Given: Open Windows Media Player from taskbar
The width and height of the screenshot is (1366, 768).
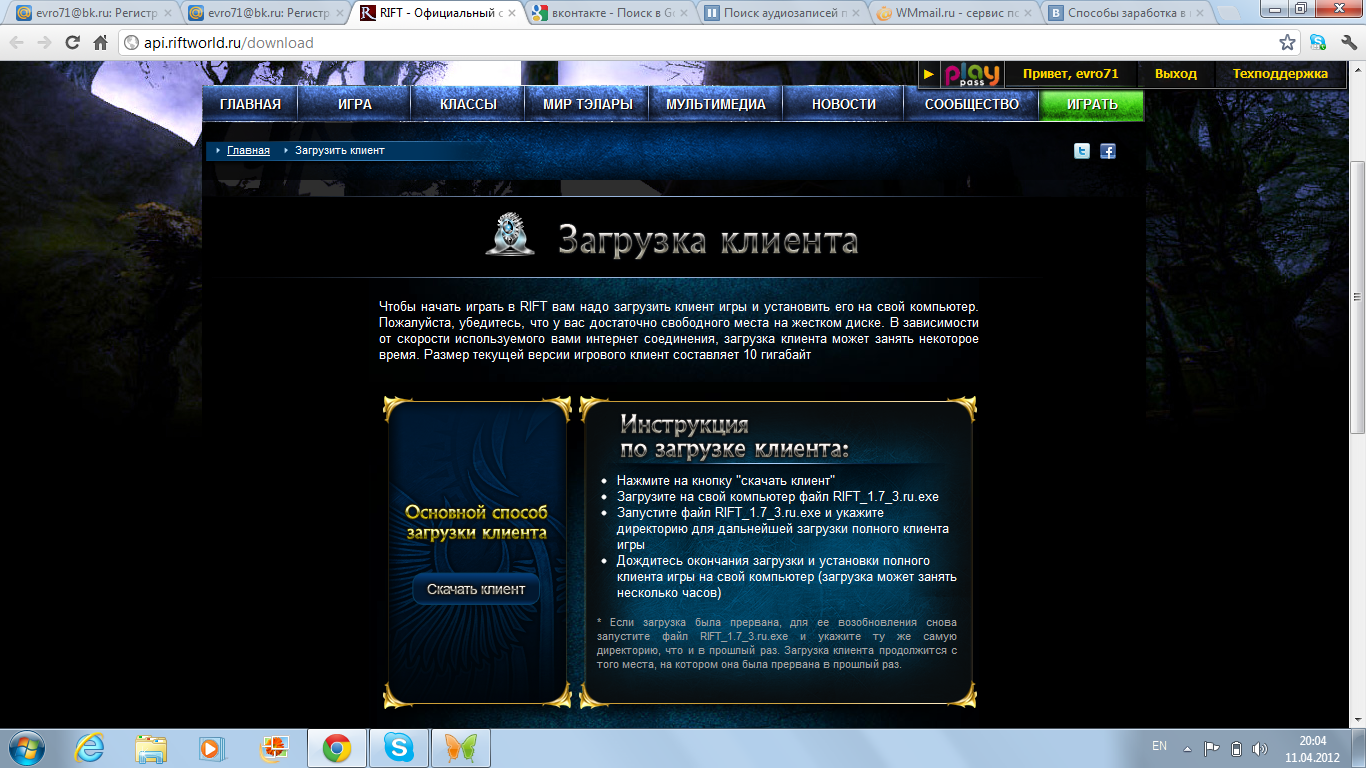Looking at the screenshot, I should pyautogui.click(x=212, y=748).
